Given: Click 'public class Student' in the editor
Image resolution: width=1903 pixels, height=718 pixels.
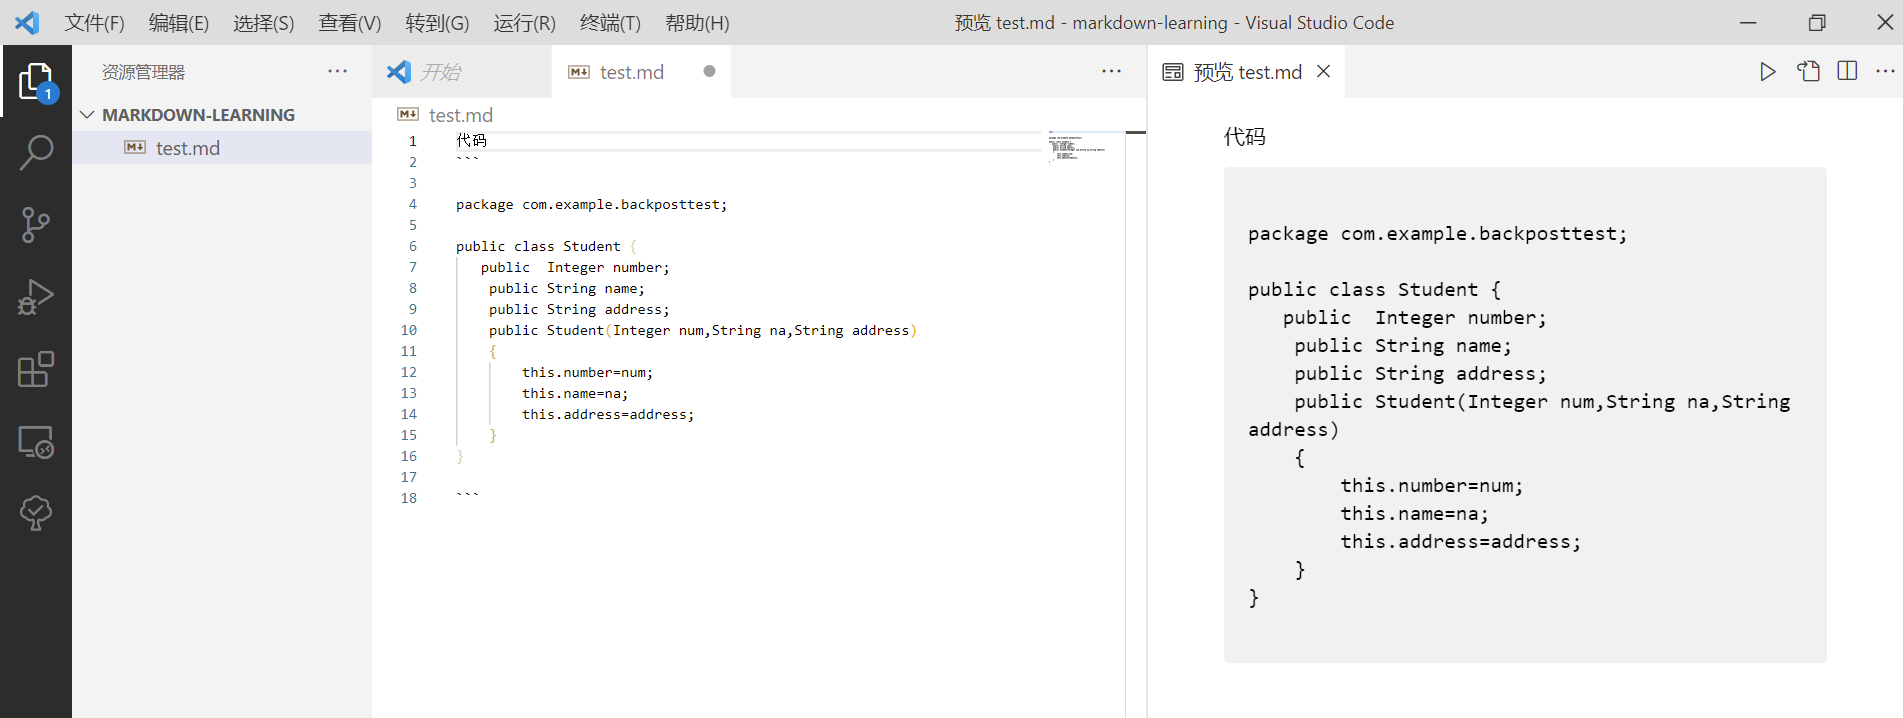Looking at the screenshot, I should [x=538, y=246].
